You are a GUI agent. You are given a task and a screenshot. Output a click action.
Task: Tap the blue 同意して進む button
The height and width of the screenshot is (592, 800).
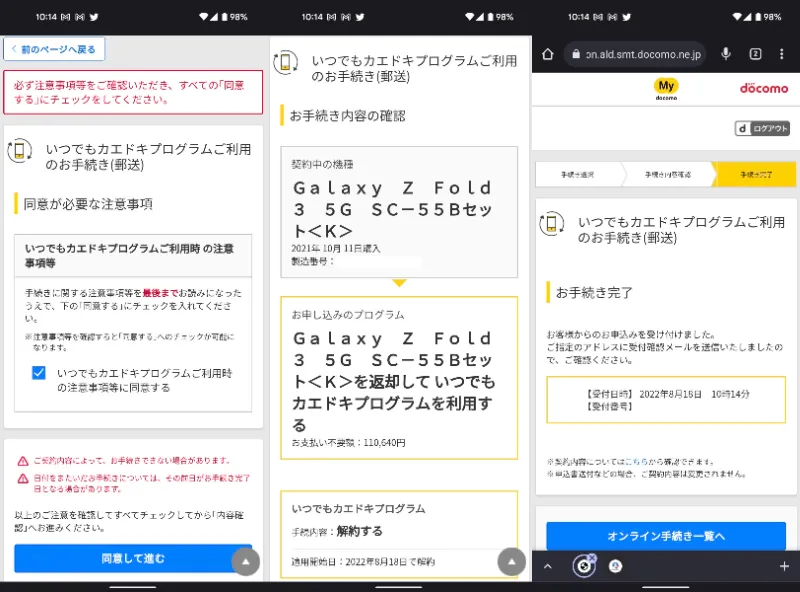[133, 558]
